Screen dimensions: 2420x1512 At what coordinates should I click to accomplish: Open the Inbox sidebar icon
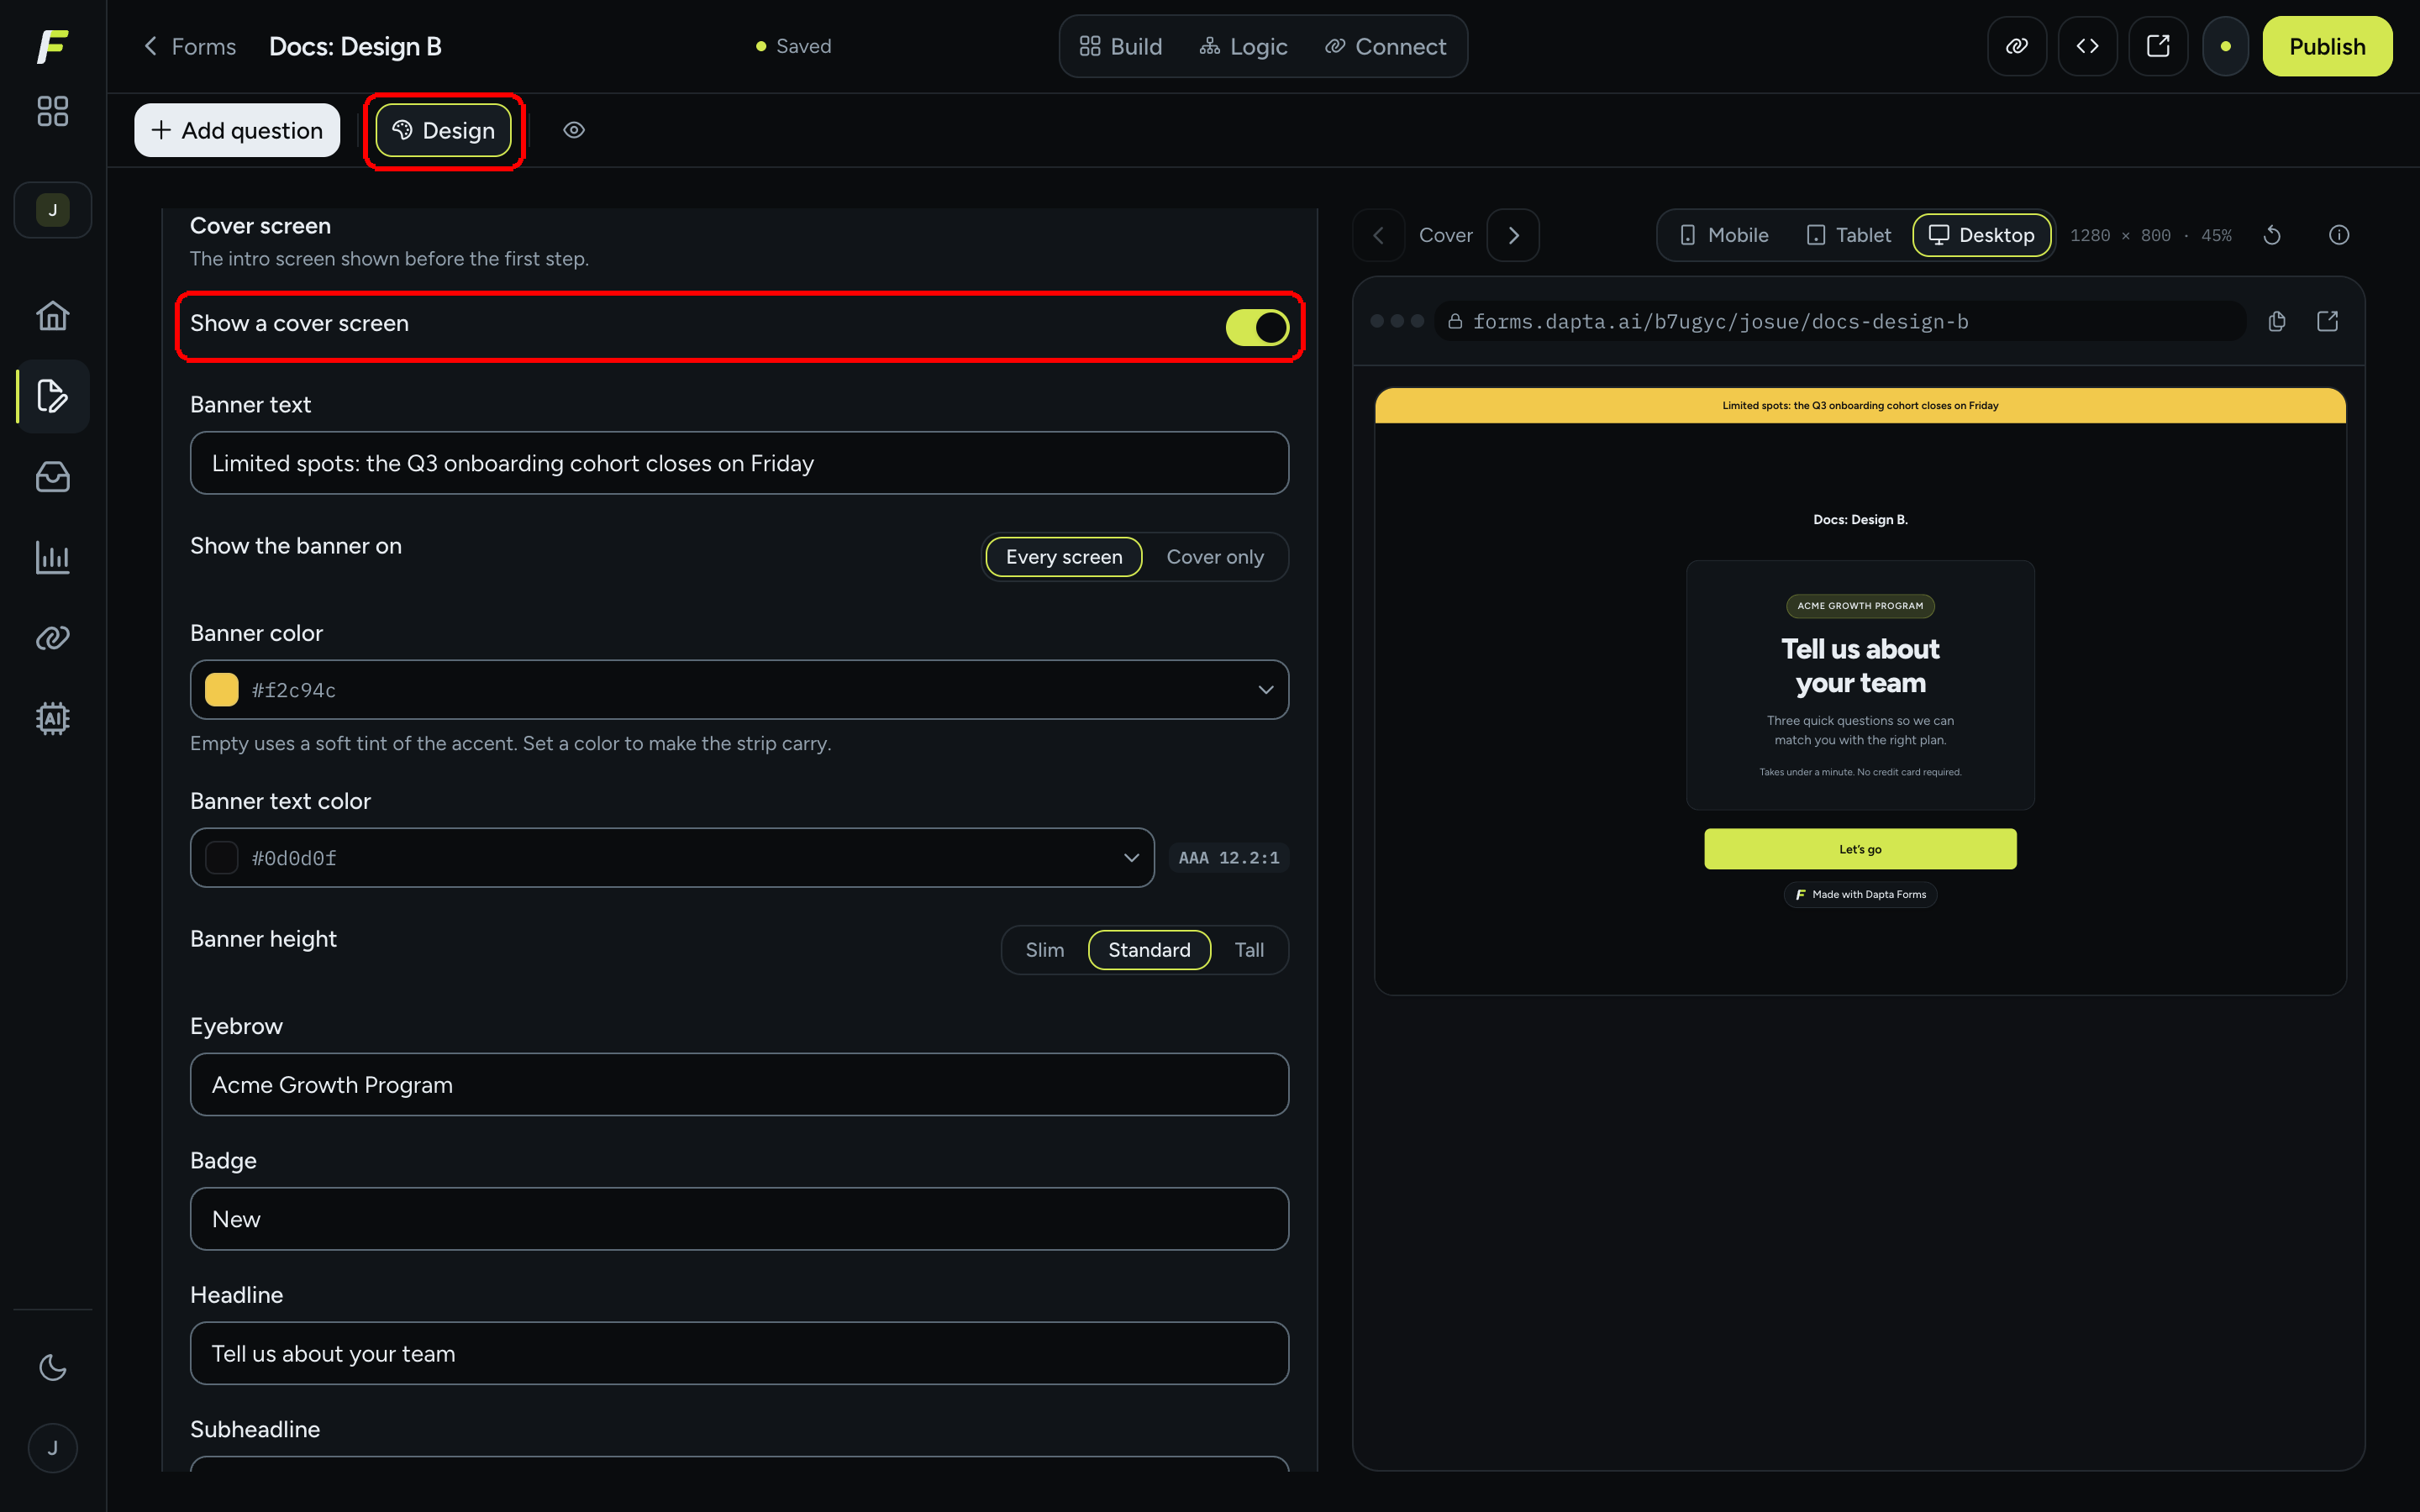tap(52, 477)
